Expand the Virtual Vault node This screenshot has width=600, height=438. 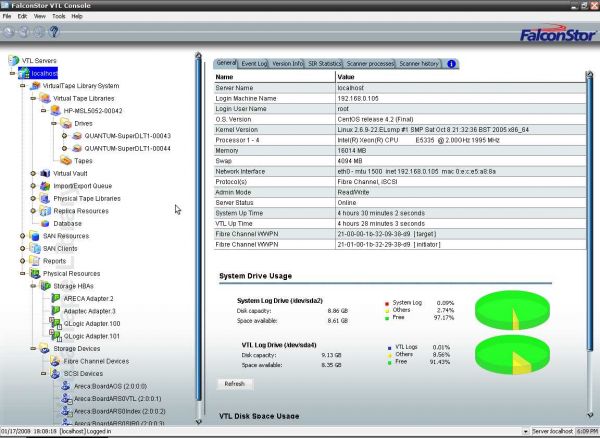pyautogui.click(x=33, y=173)
